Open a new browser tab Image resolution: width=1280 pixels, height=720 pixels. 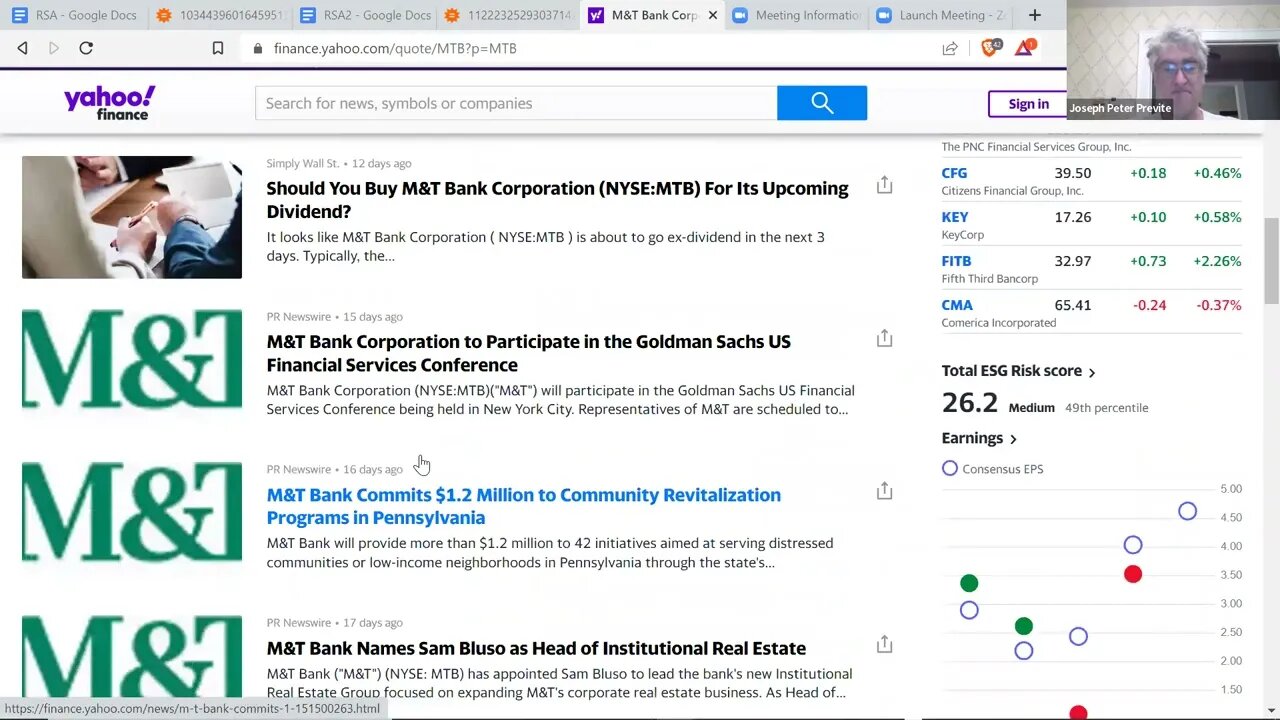(x=1035, y=15)
